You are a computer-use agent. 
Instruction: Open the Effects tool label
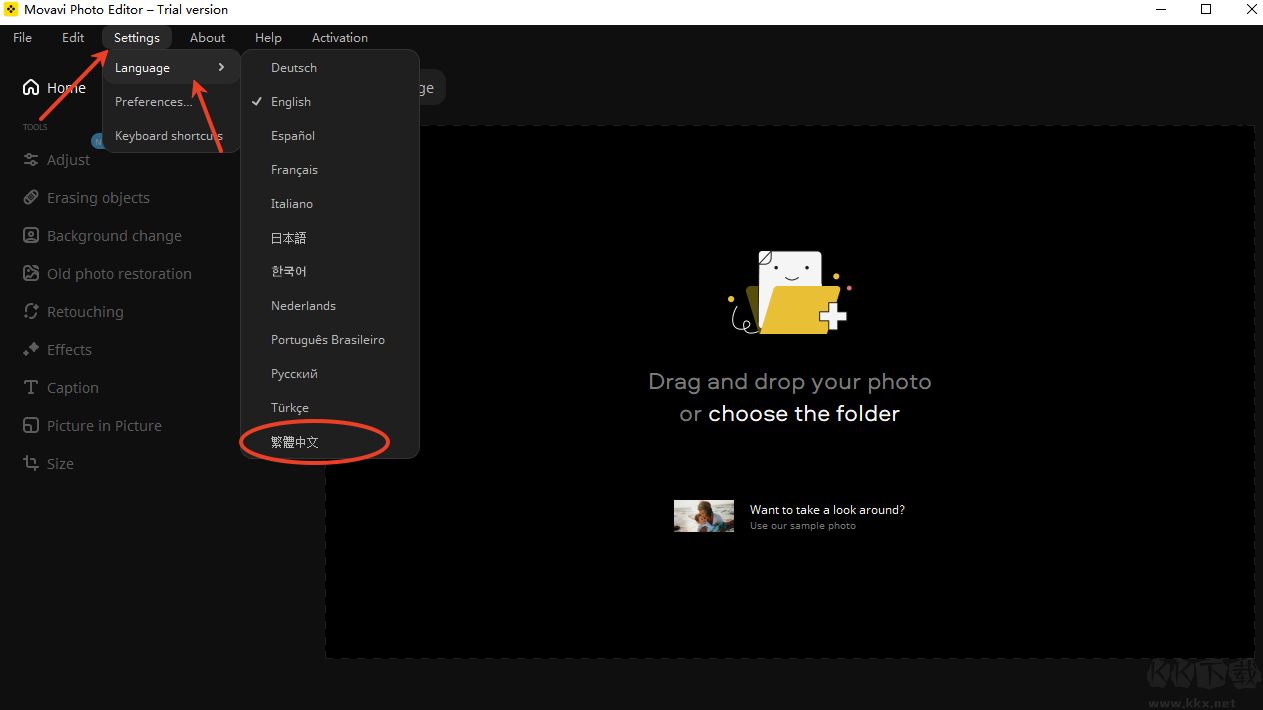[69, 350]
